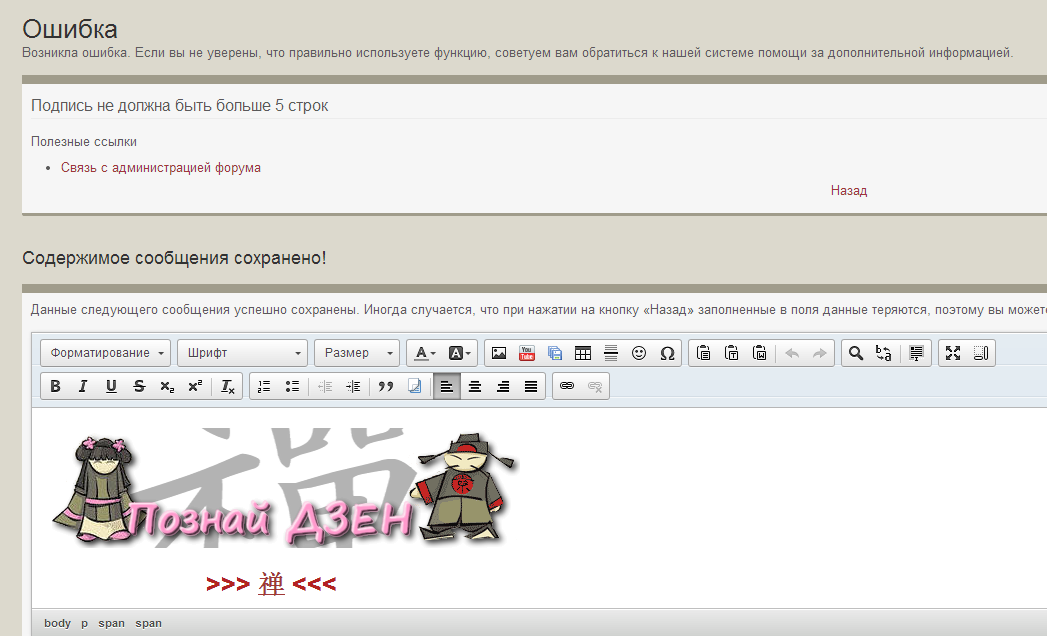Viewport: 1047px width, 636px height.
Task: Click the Познай ДЗЕН banner image
Action: 285,488
